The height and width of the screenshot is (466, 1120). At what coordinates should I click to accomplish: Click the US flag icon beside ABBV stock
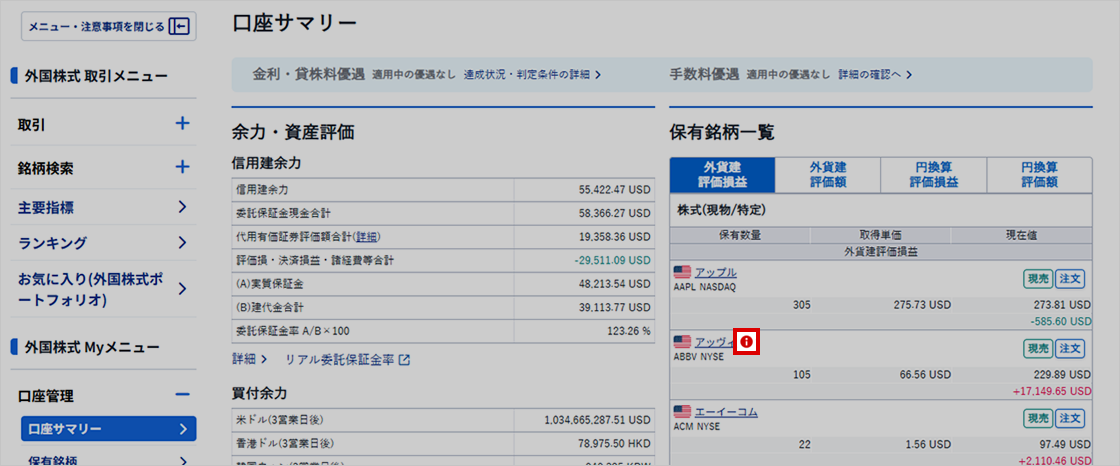[682, 342]
